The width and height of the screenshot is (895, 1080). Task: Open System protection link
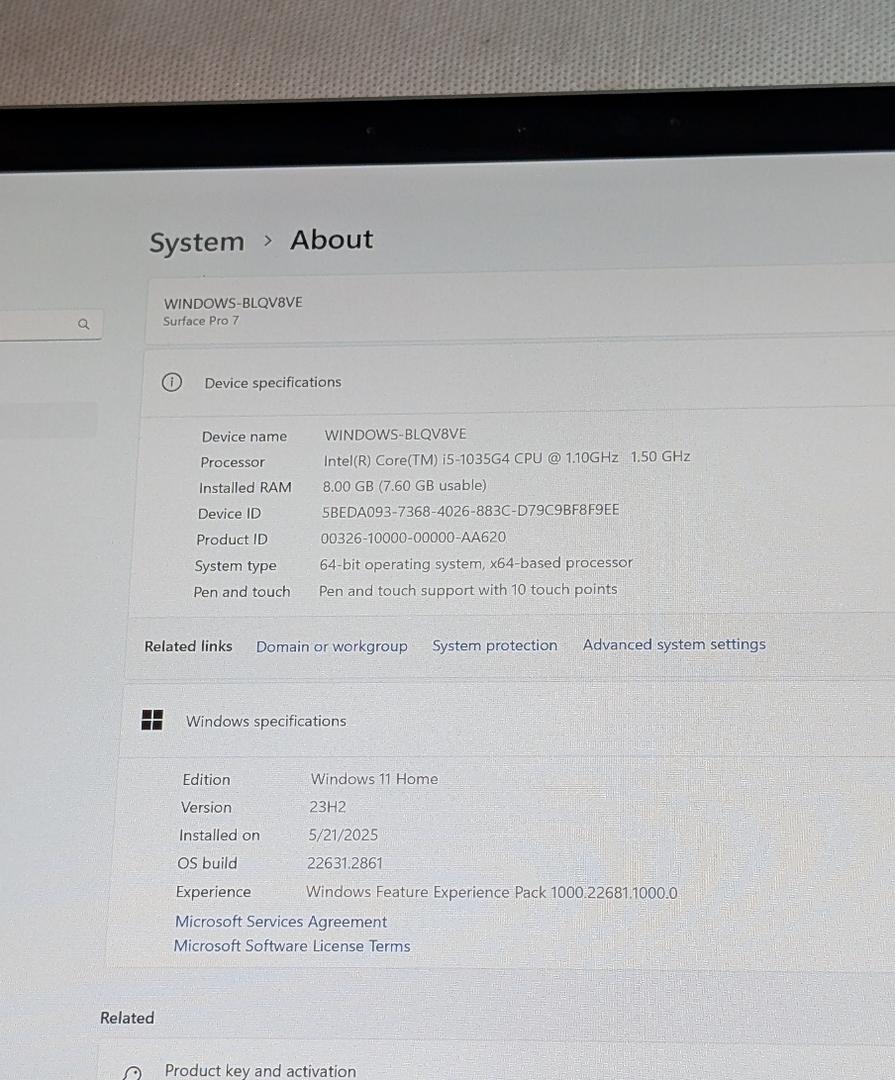(494, 645)
